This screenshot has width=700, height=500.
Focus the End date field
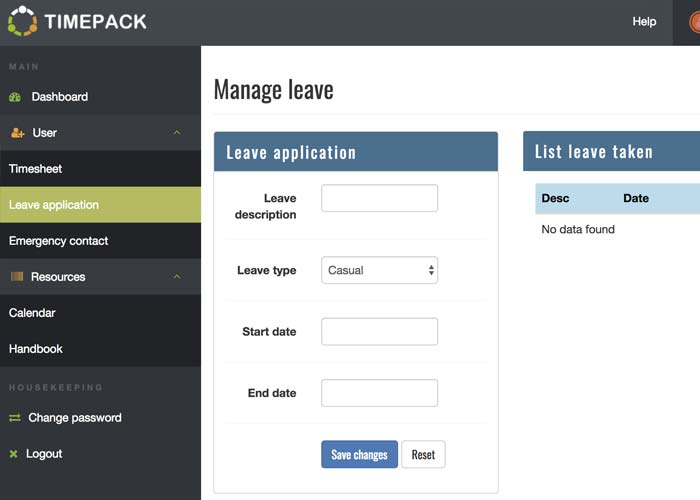[x=379, y=393]
